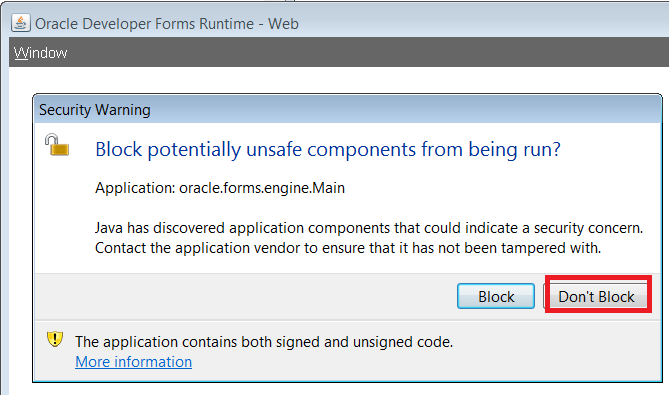Click the Security Warning dialog title
Screen dimensions: 669x395
coord(95,110)
